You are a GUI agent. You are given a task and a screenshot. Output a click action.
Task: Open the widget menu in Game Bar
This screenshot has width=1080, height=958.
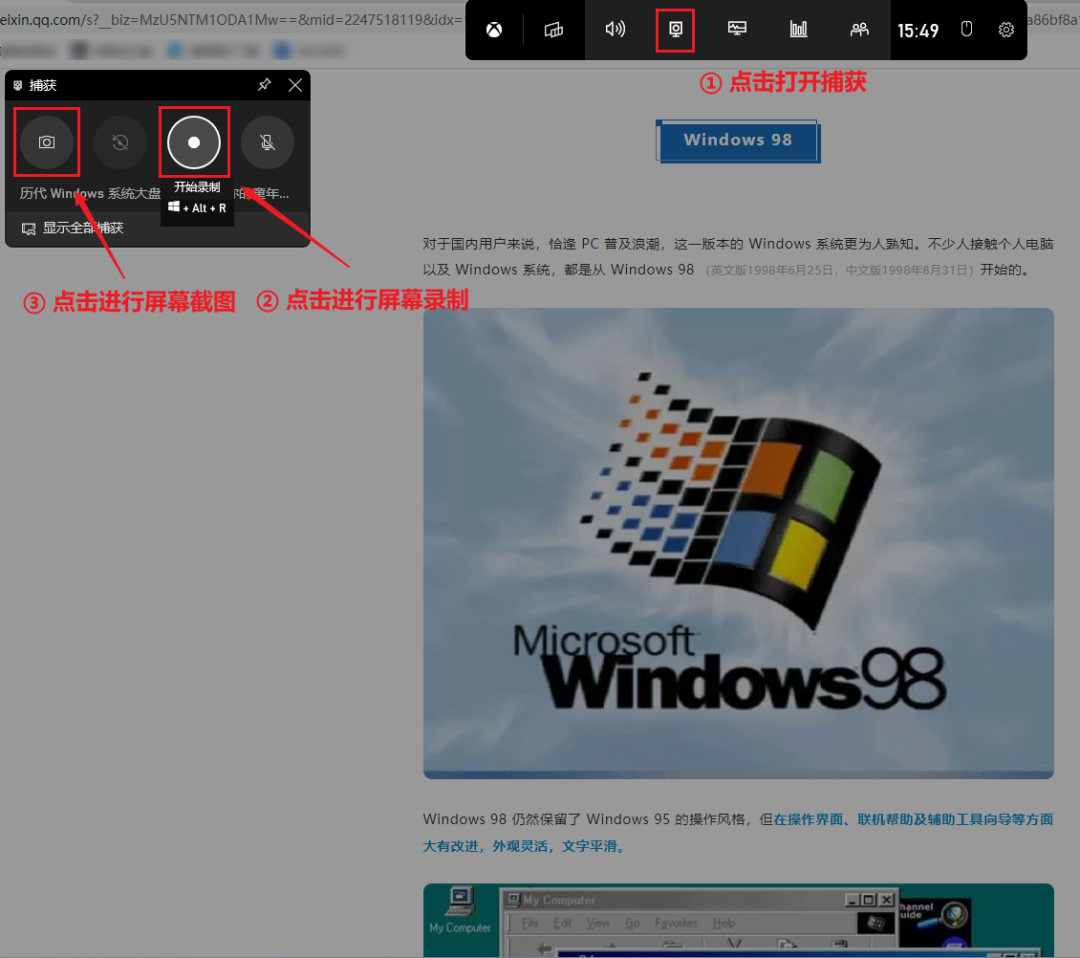[x=554, y=30]
